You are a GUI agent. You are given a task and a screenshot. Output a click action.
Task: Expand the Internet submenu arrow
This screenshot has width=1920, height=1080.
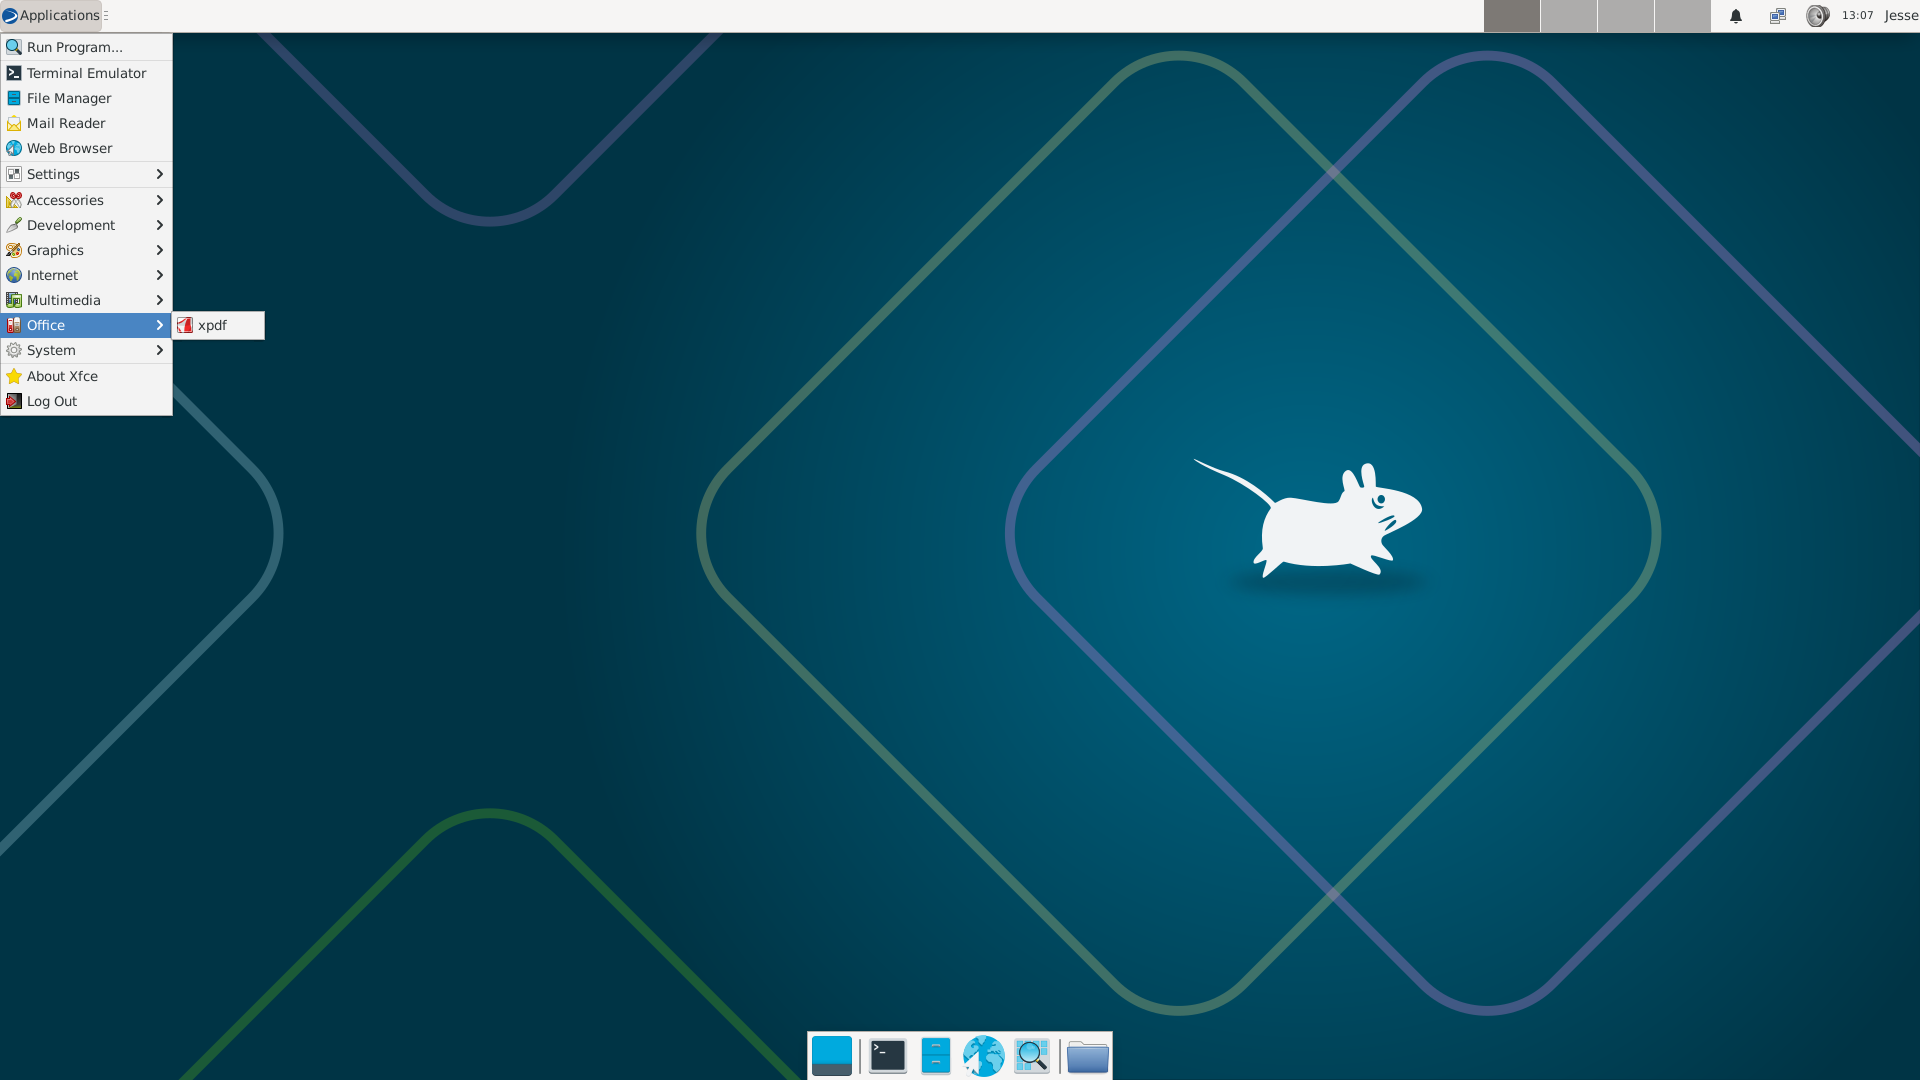pyautogui.click(x=159, y=275)
